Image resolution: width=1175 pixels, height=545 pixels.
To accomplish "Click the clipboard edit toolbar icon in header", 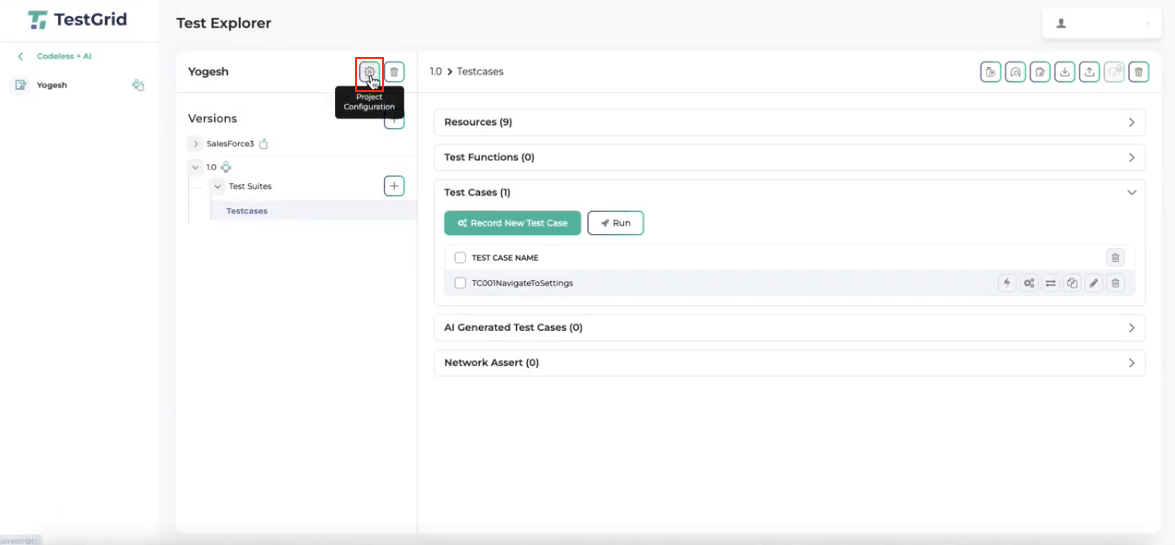I will [1040, 72].
